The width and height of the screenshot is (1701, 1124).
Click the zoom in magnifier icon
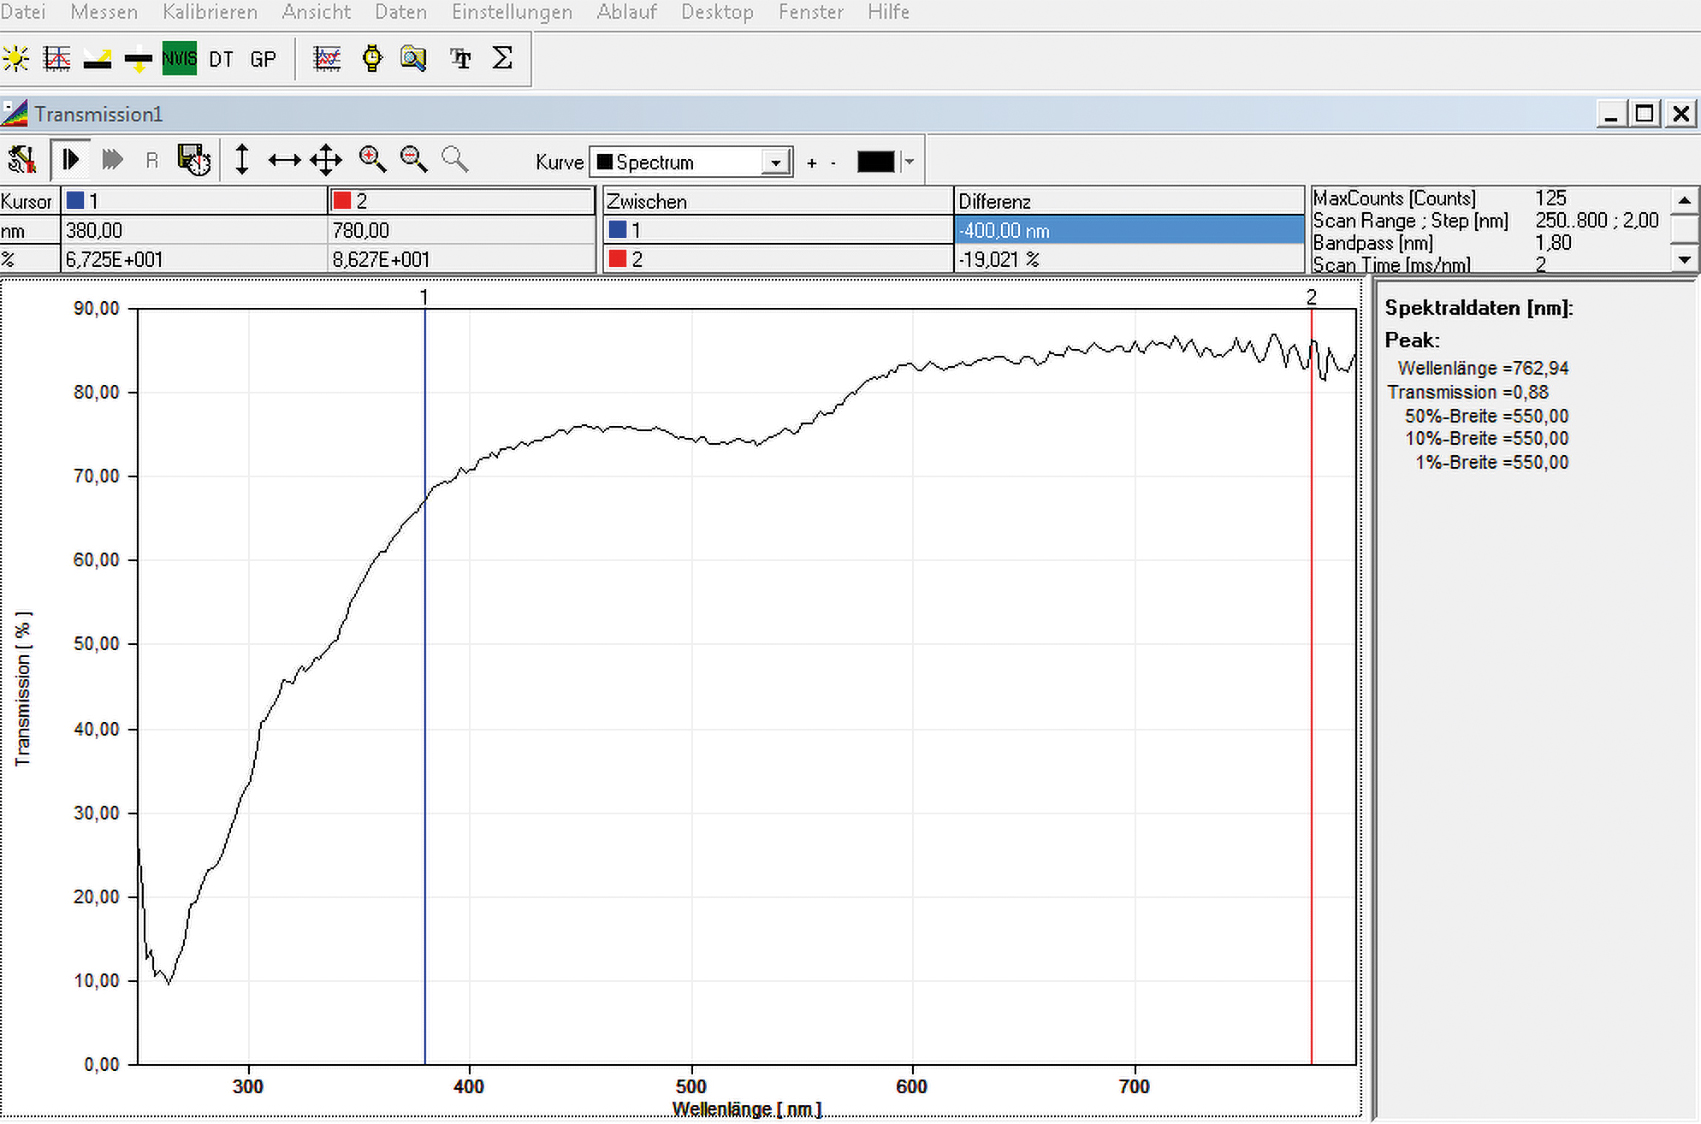(372, 159)
